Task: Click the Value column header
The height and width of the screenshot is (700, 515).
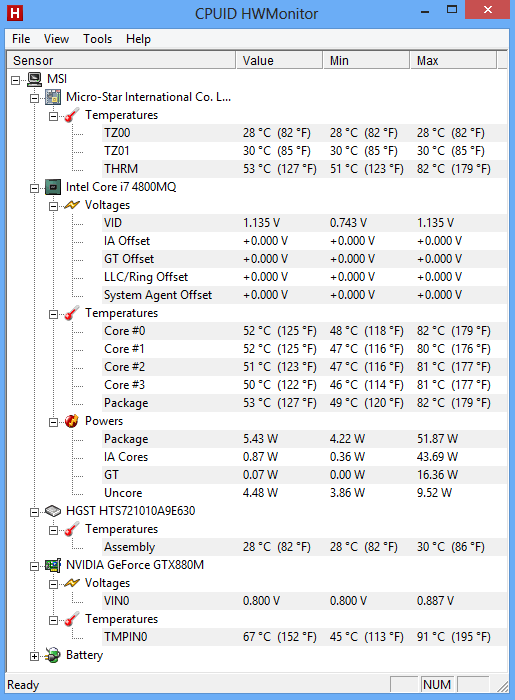Action: (x=279, y=60)
